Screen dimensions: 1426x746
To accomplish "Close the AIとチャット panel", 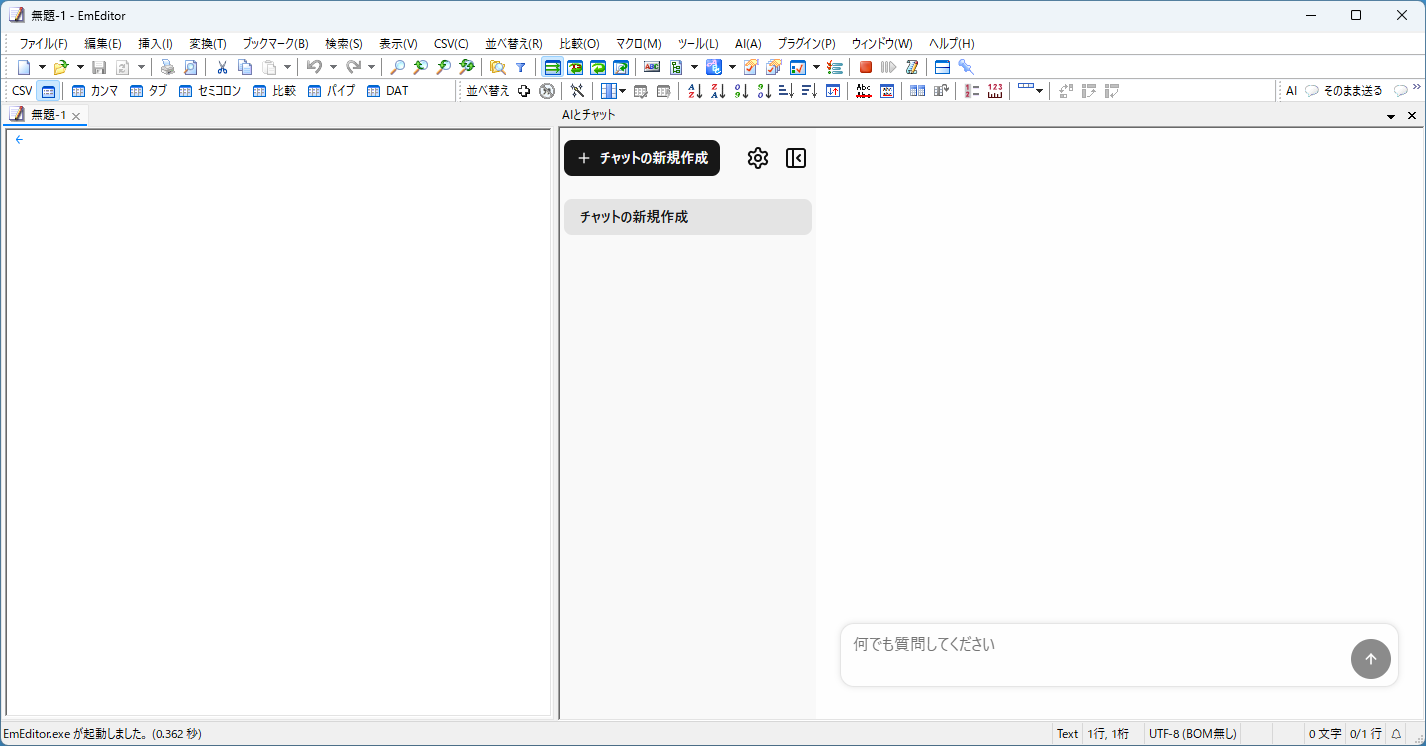I will click(x=1412, y=116).
